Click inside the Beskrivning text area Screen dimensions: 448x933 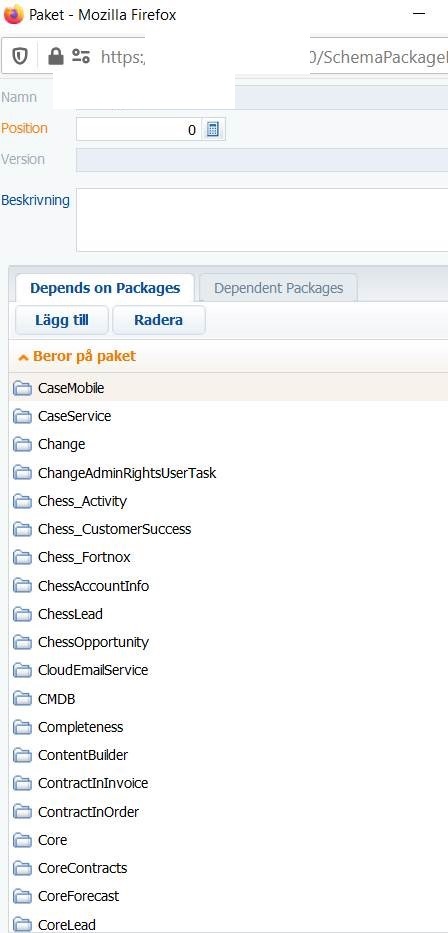[x=262, y=220]
